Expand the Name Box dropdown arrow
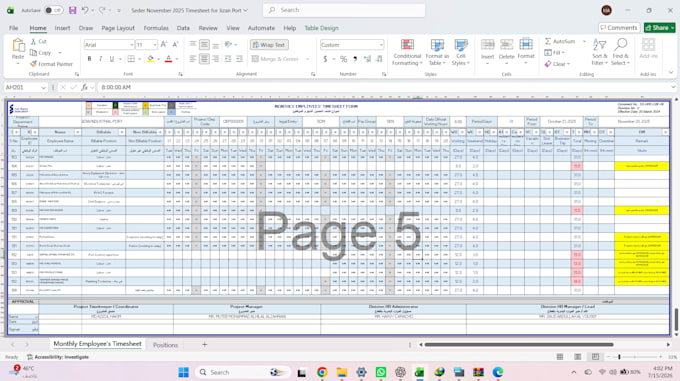The image size is (680, 381). pos(43,88)
